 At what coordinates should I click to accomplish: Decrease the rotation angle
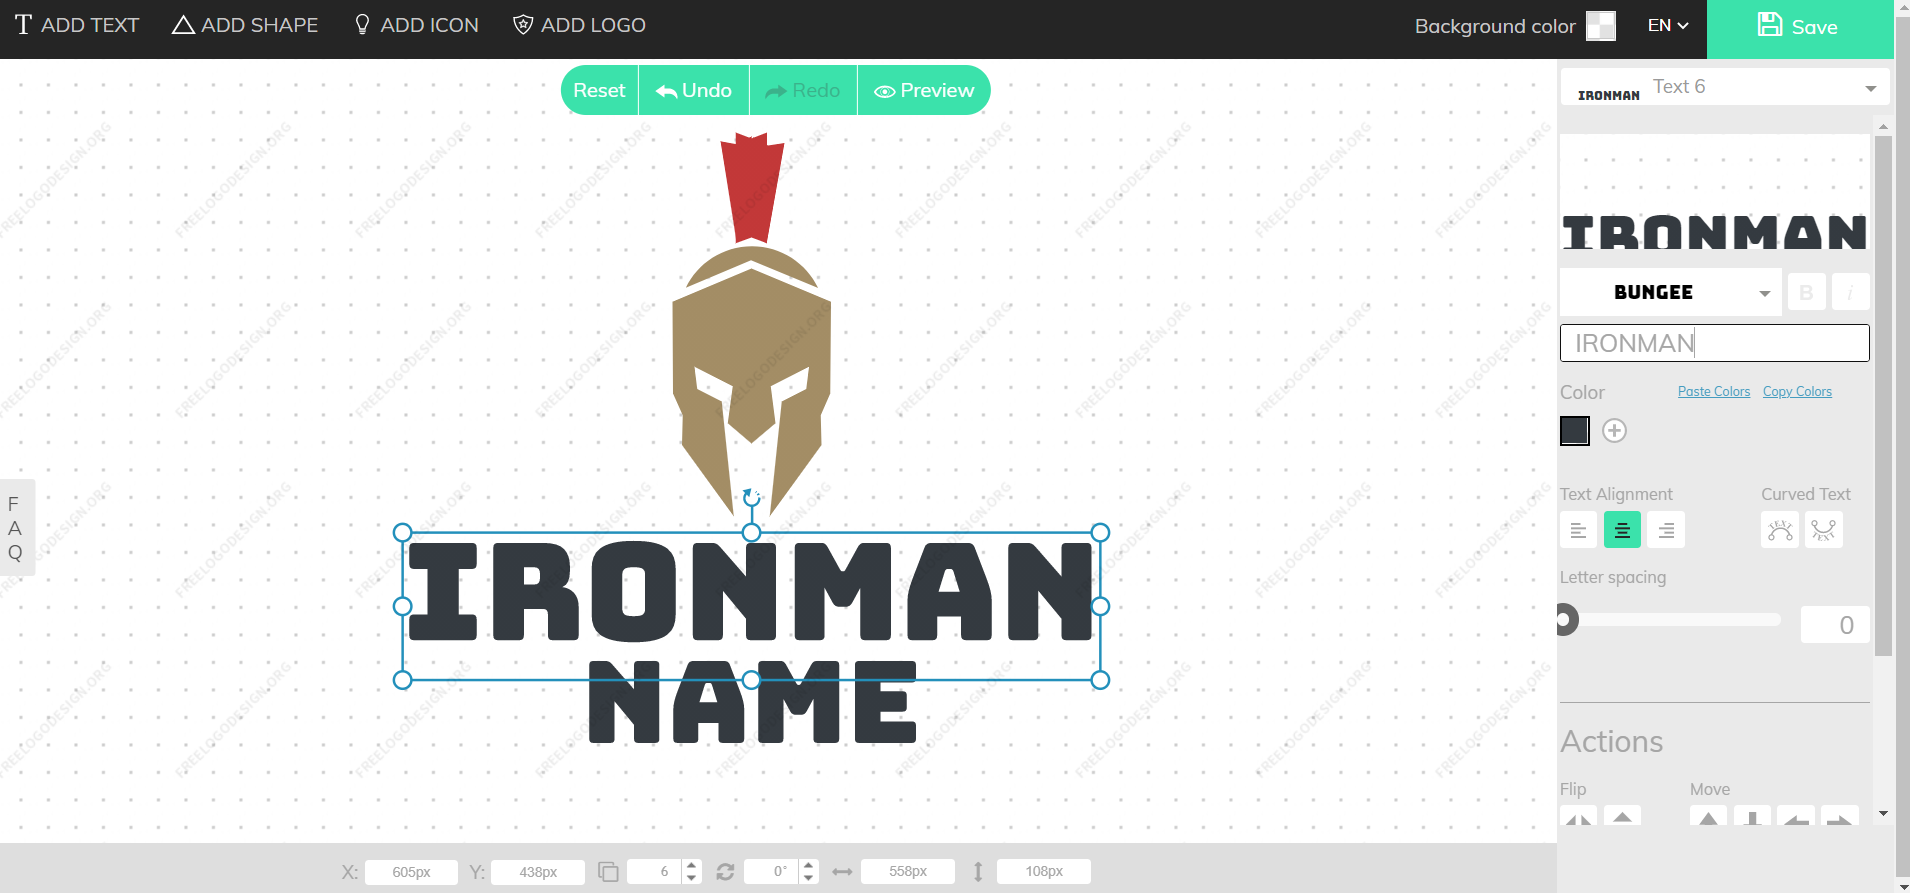click(x=809, y=878)
